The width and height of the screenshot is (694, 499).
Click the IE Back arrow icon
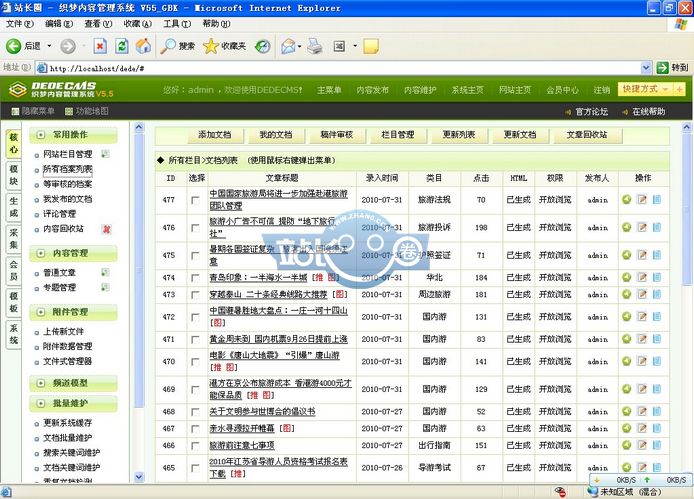pos(13,46)
